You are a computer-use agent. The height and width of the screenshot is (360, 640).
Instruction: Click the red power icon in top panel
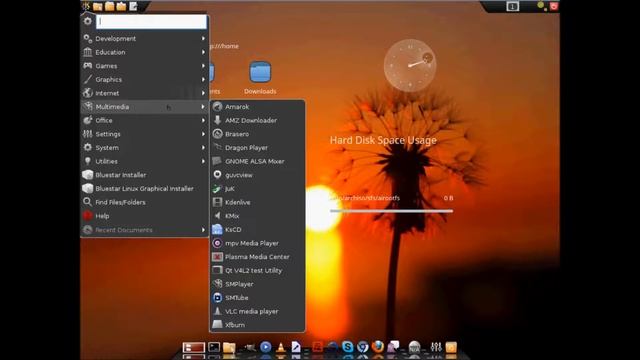coord(554,6)
